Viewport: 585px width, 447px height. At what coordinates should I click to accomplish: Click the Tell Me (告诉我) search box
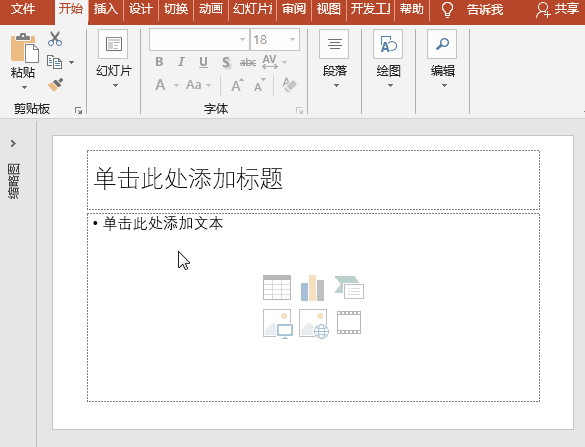click(x=485, y=9)
